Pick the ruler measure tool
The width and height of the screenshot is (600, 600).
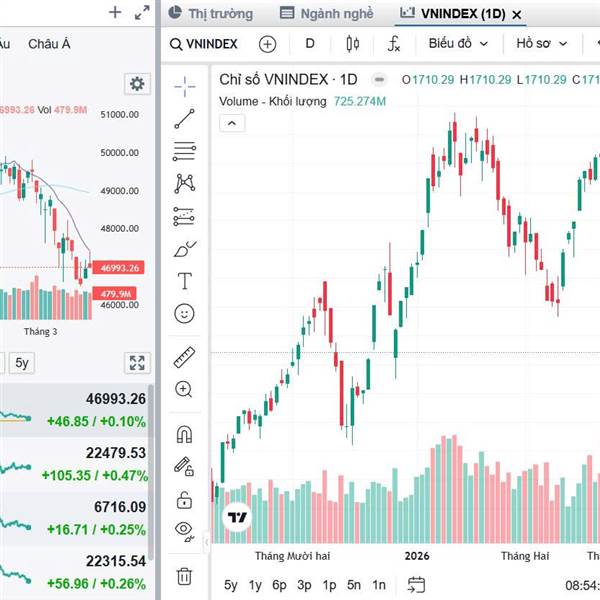coord(185,357)
